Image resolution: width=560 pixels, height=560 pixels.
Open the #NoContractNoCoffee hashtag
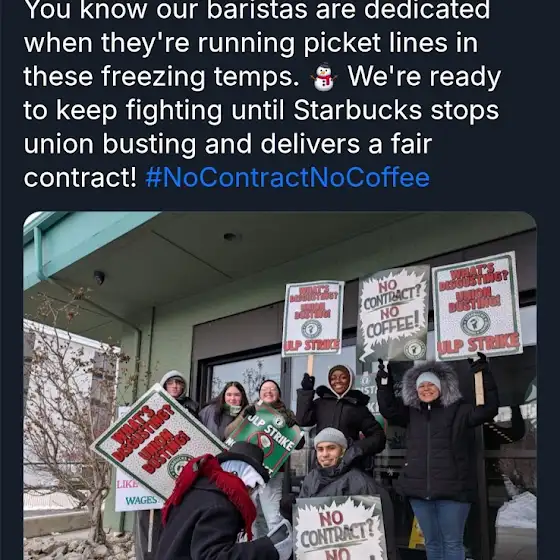point(288,178)
